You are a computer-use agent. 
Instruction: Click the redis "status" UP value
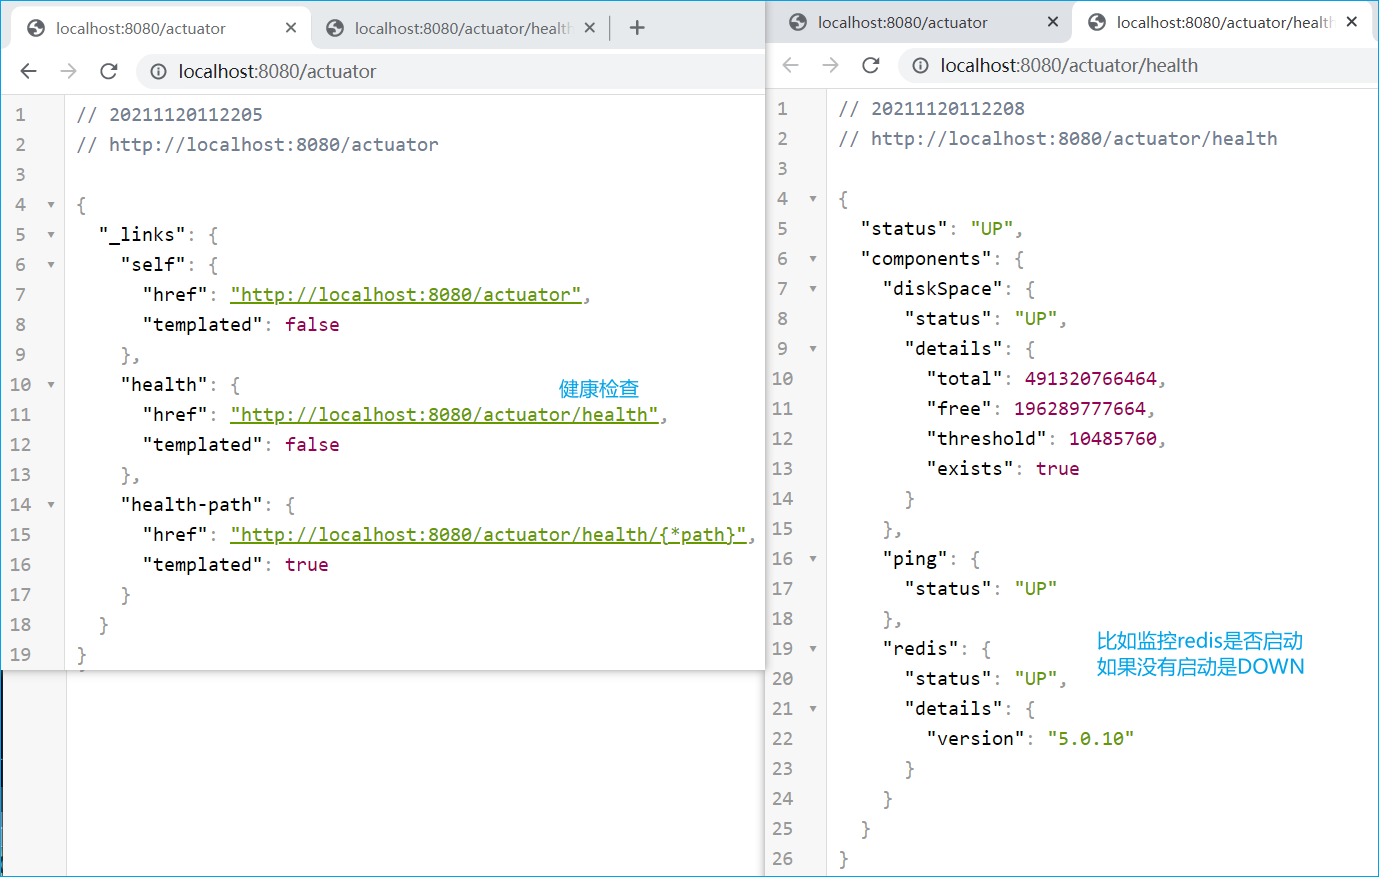click(1035, 679)
